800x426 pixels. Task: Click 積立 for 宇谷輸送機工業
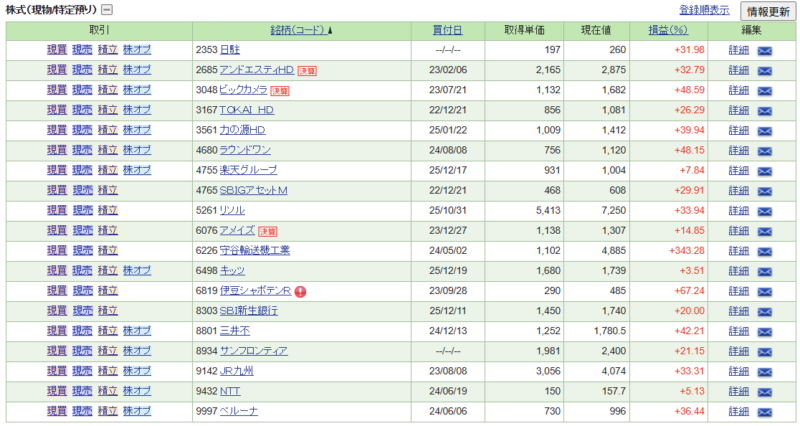pos(108,251)
